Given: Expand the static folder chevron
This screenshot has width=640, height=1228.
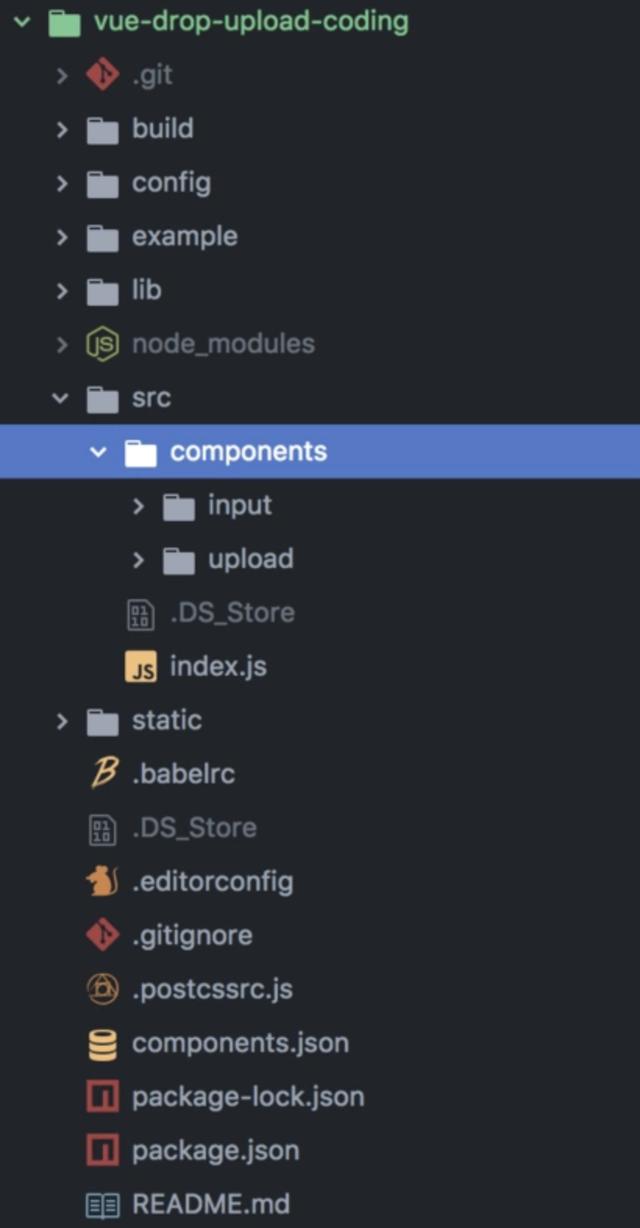Looking at the screenshot, I should [x=62, y=721].
